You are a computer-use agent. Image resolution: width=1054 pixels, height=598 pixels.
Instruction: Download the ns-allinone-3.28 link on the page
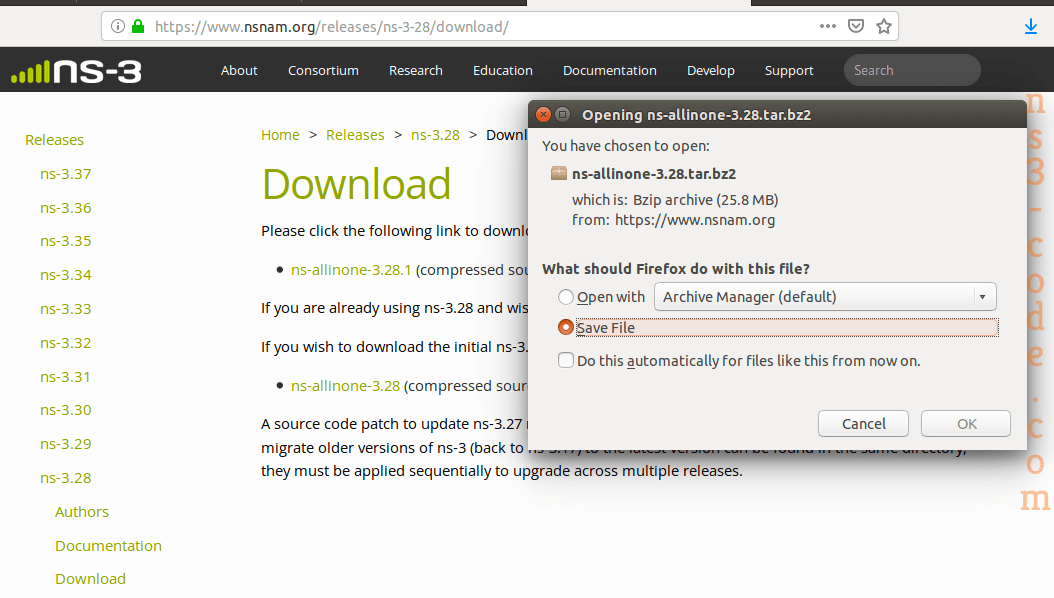pyautogui.click(x=345, y=386)
